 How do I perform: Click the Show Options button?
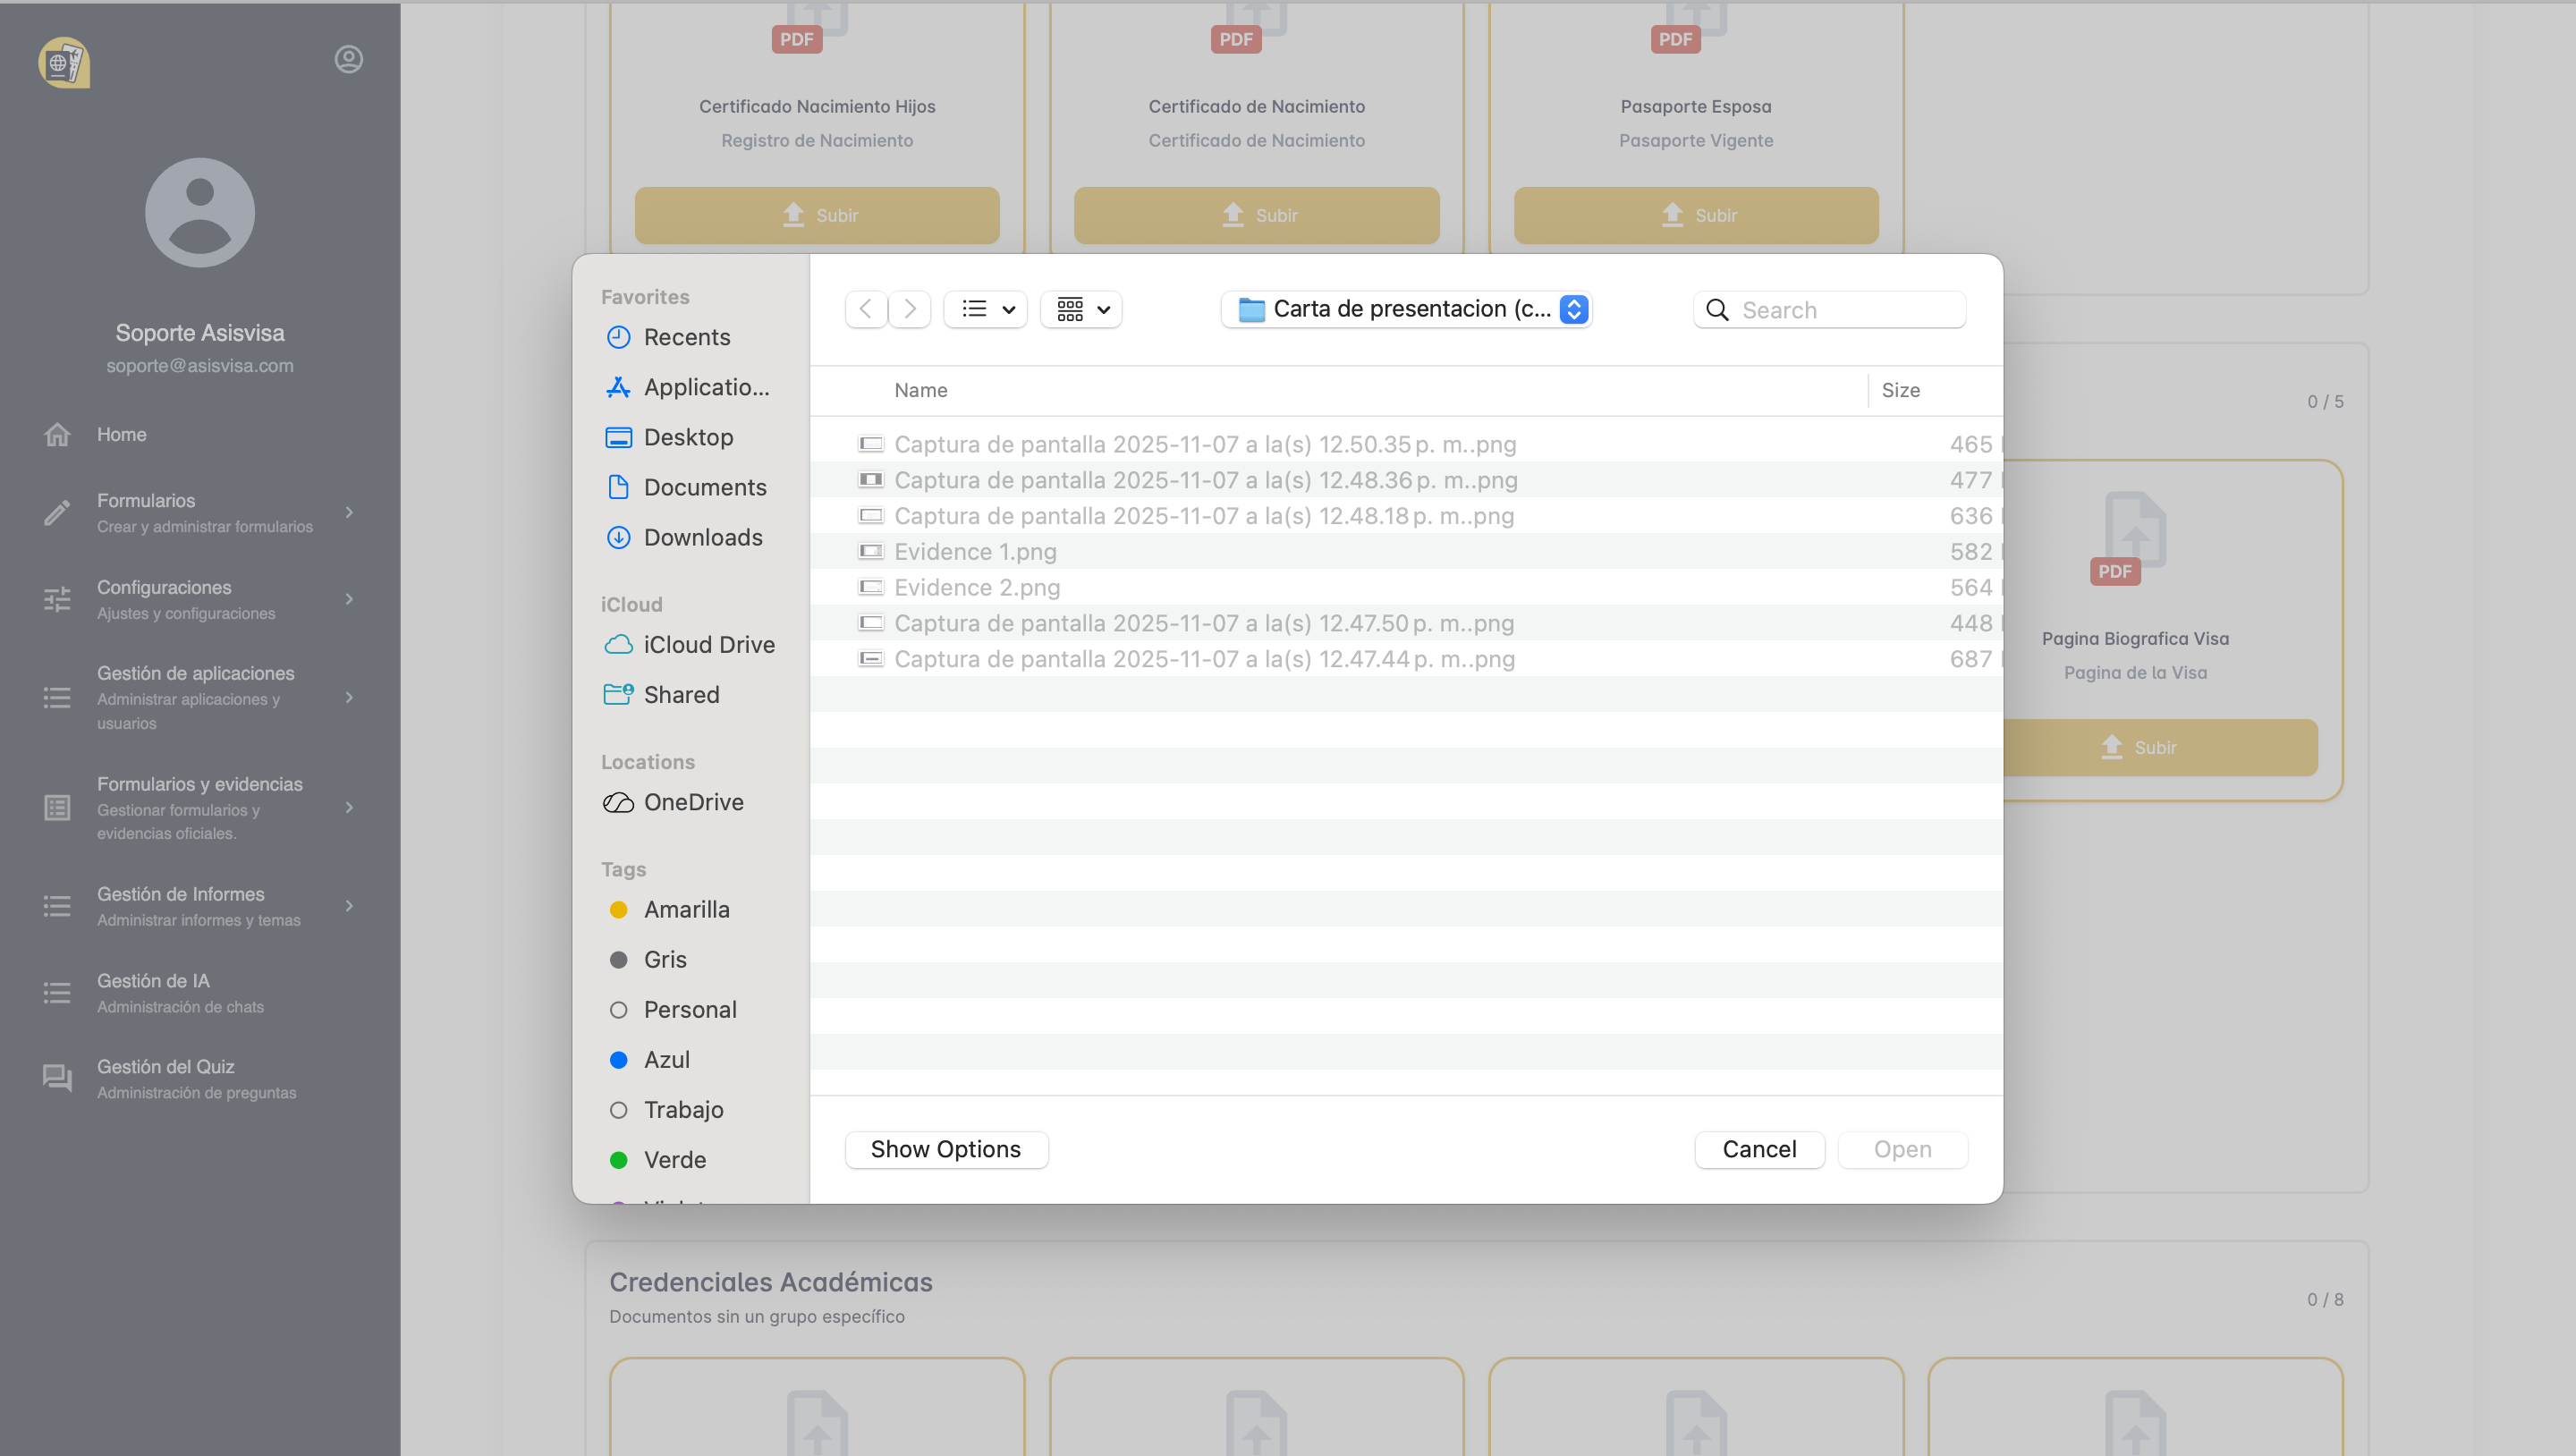point(945,1149)
